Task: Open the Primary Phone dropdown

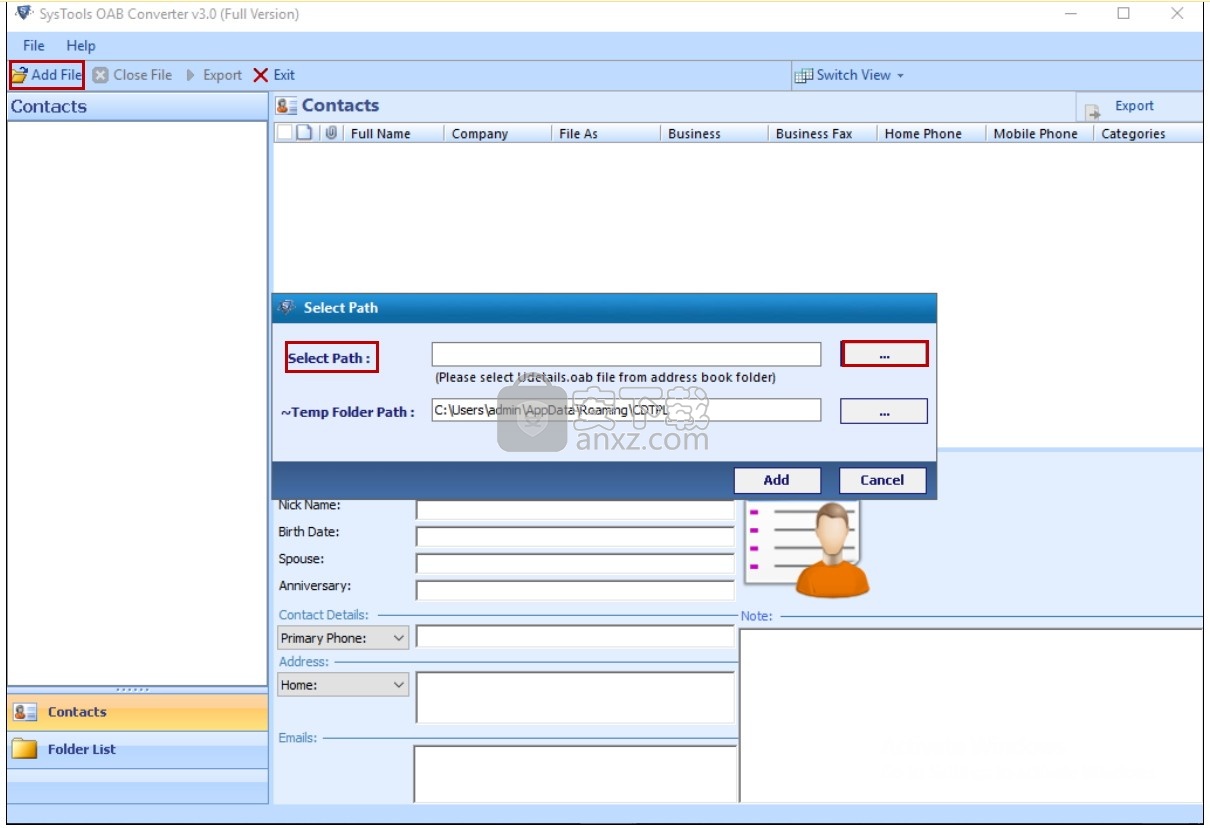Action: [x=343, y=638]
